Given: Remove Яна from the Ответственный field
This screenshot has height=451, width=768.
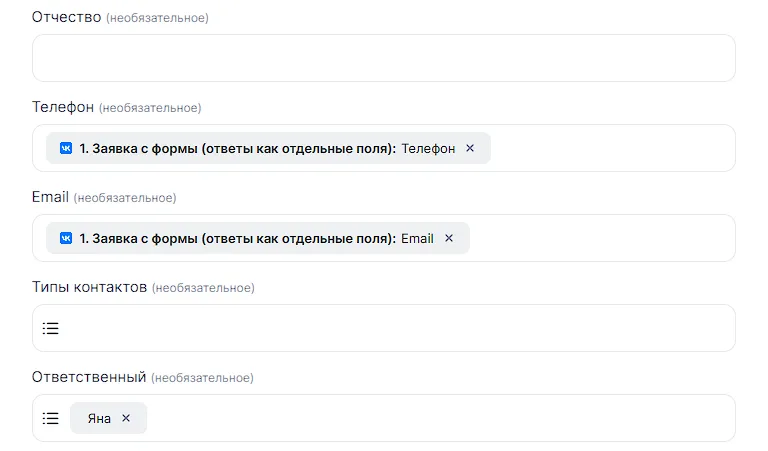Looking at the screenshot, I should coord(126,418).
